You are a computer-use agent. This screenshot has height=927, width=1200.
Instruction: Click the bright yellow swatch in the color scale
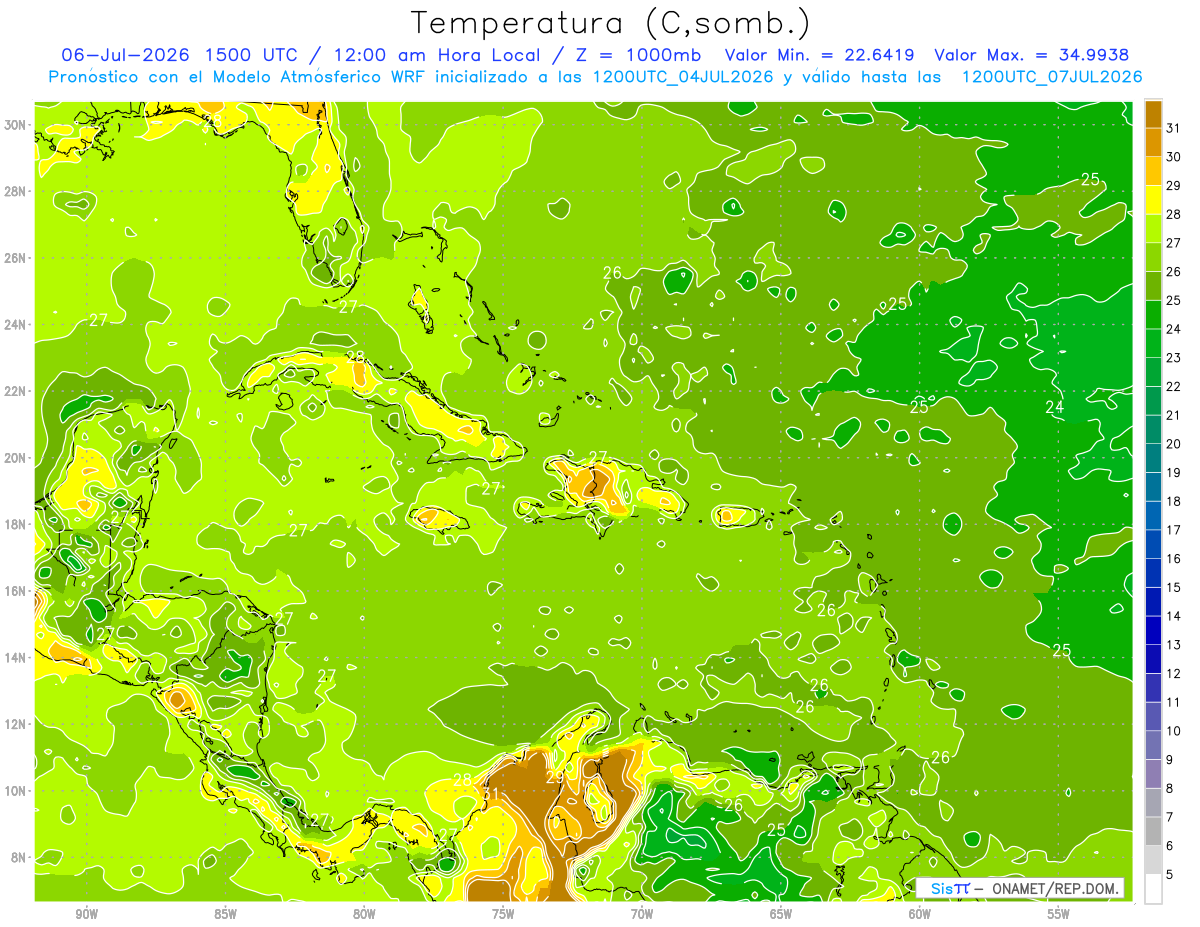(1153, 200)
